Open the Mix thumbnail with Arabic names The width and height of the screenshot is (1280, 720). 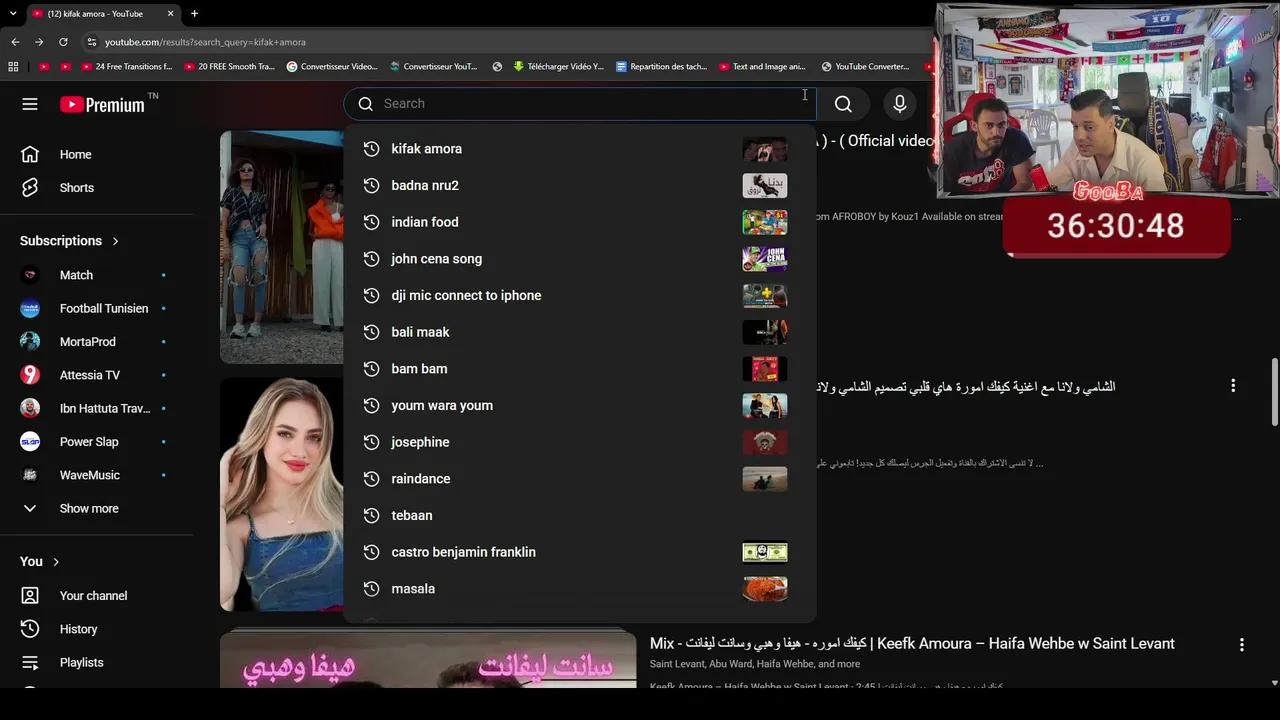(x=428, y=658)
